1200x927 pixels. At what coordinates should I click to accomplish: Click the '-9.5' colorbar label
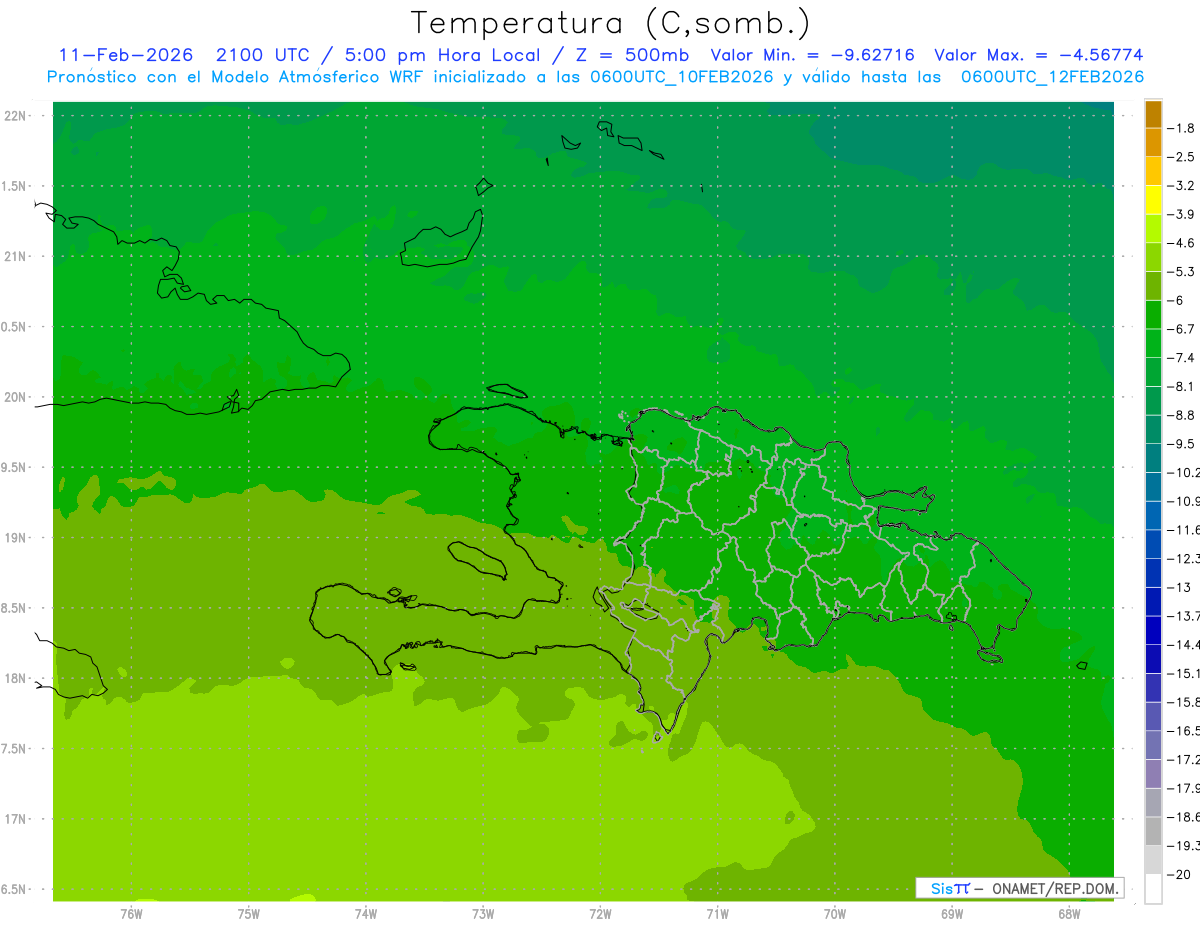(1183, 443)
